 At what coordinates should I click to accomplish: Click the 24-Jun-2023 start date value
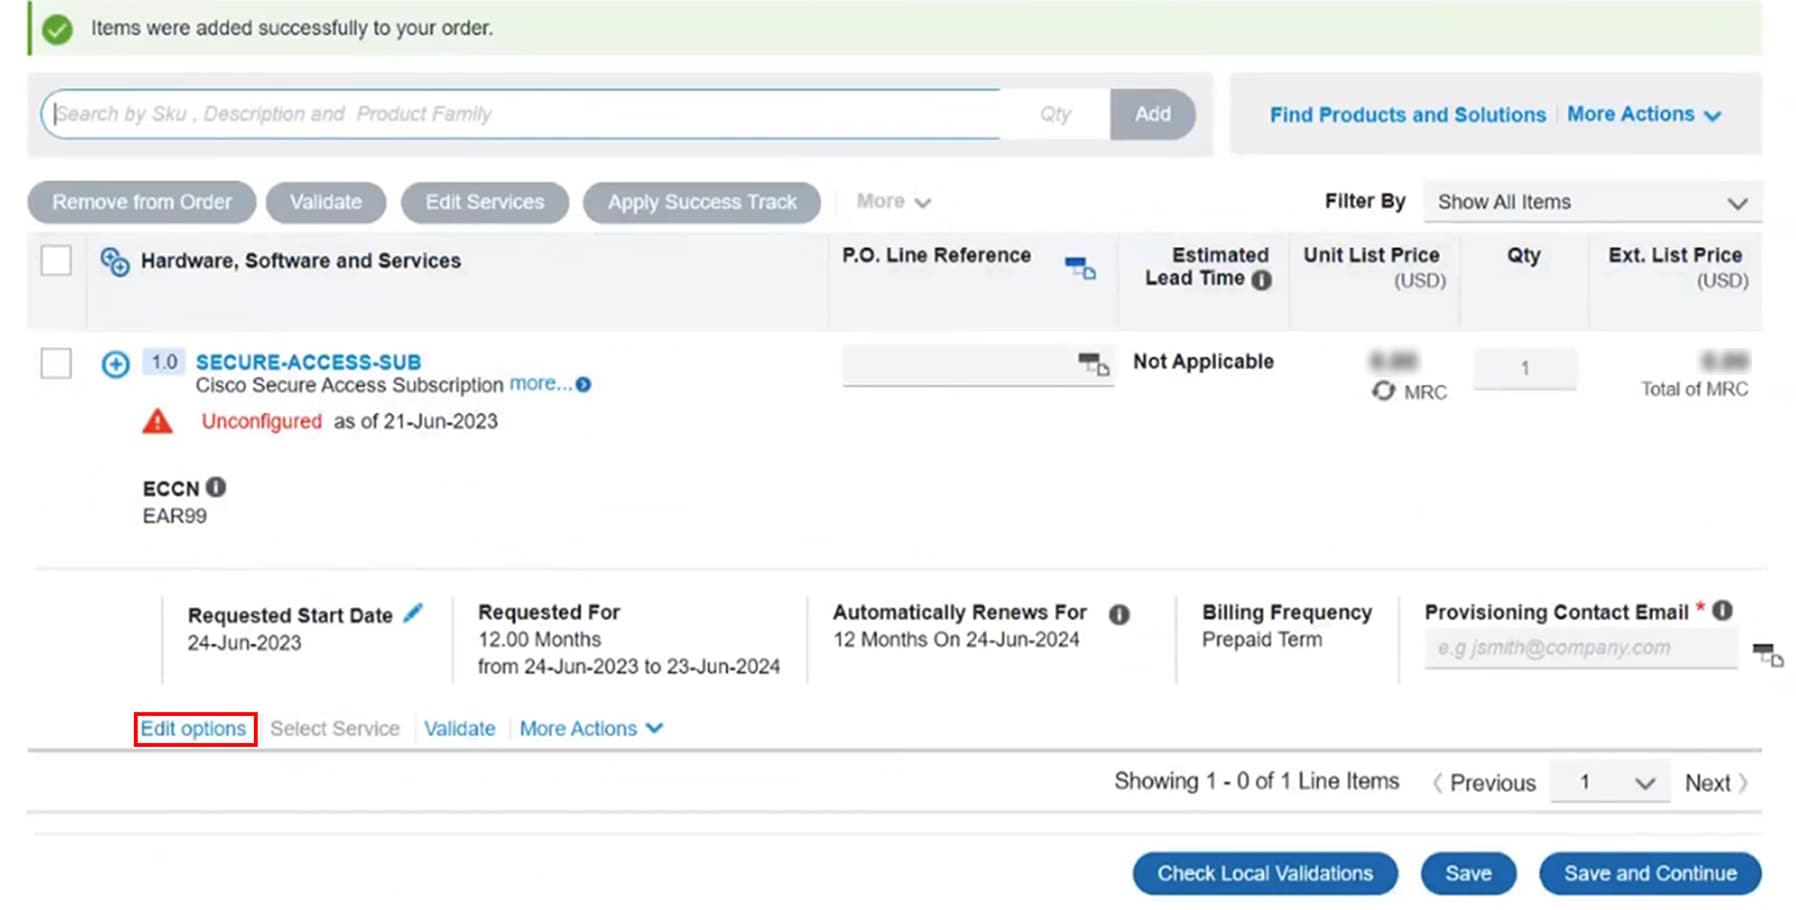244,643
